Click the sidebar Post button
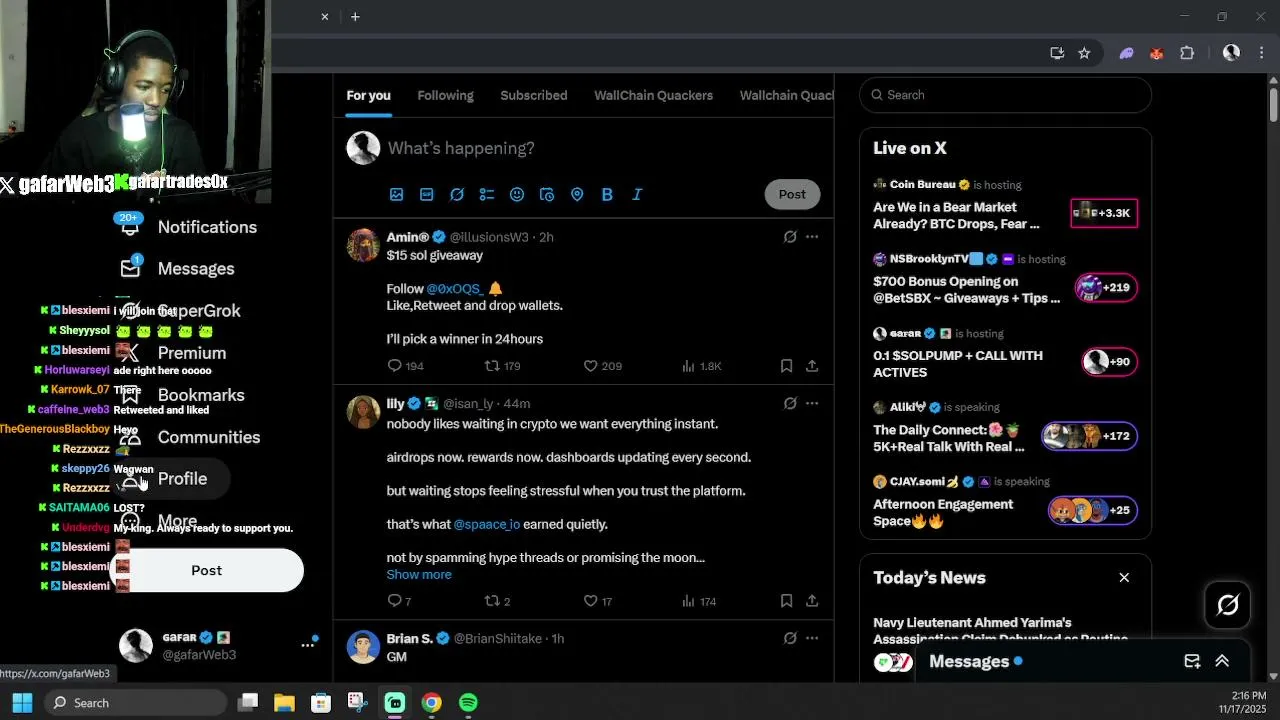The height and width of the screenshot is (720, 1280). [x=207, y=570]
